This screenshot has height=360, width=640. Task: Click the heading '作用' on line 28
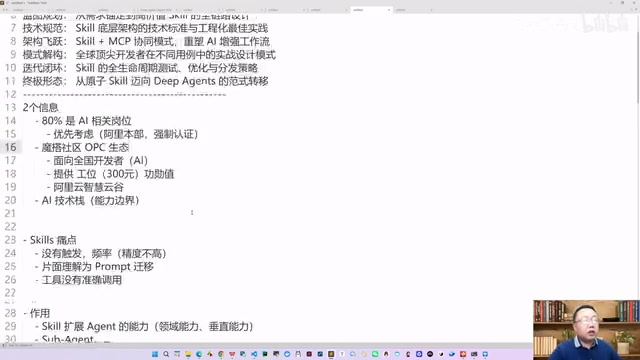pyautogui.click(x=40, y=313)
